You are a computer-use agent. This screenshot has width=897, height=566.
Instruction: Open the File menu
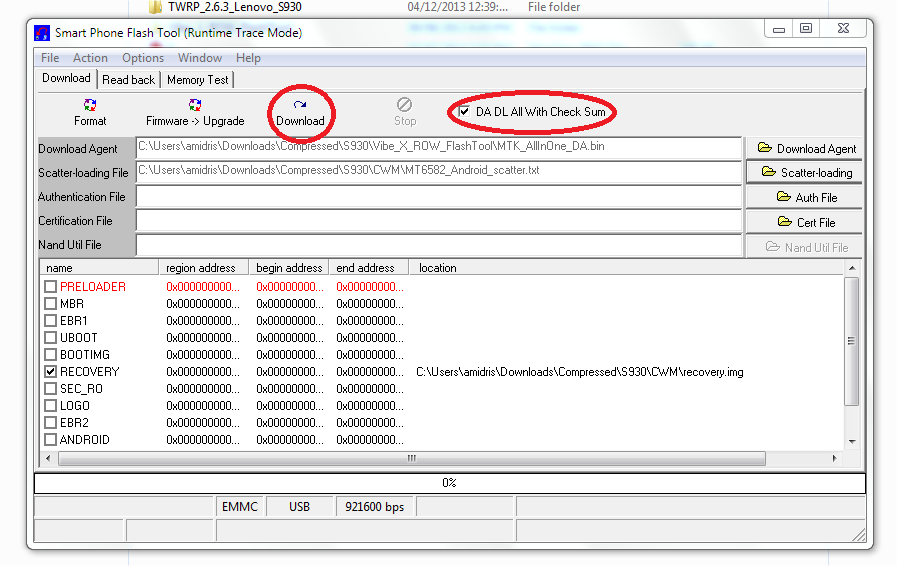(x=50, y=58)
